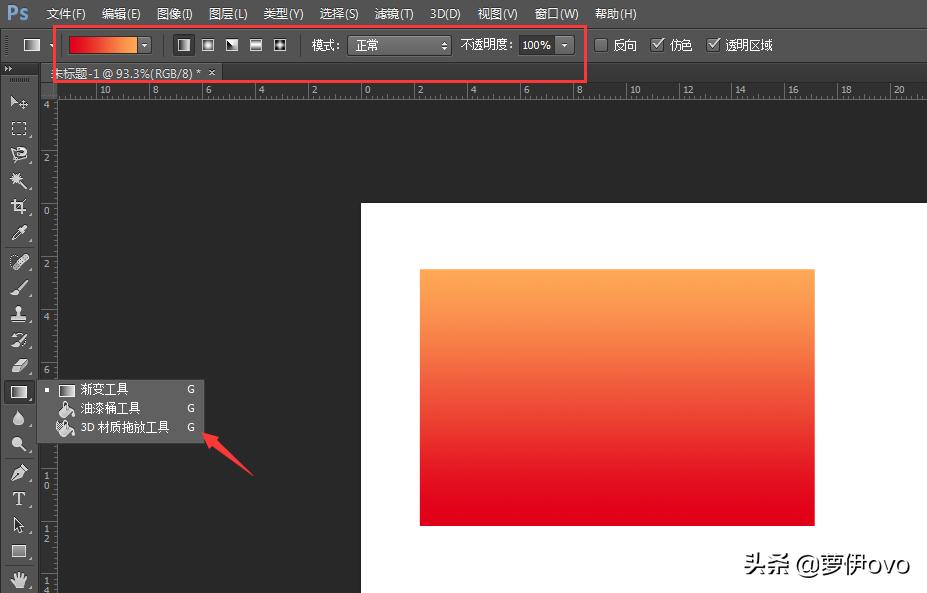Image resolution: width=927 pixels, height=593 pixels.
Task: Open the 模式 blend mode dropdown
Action: 399,46
